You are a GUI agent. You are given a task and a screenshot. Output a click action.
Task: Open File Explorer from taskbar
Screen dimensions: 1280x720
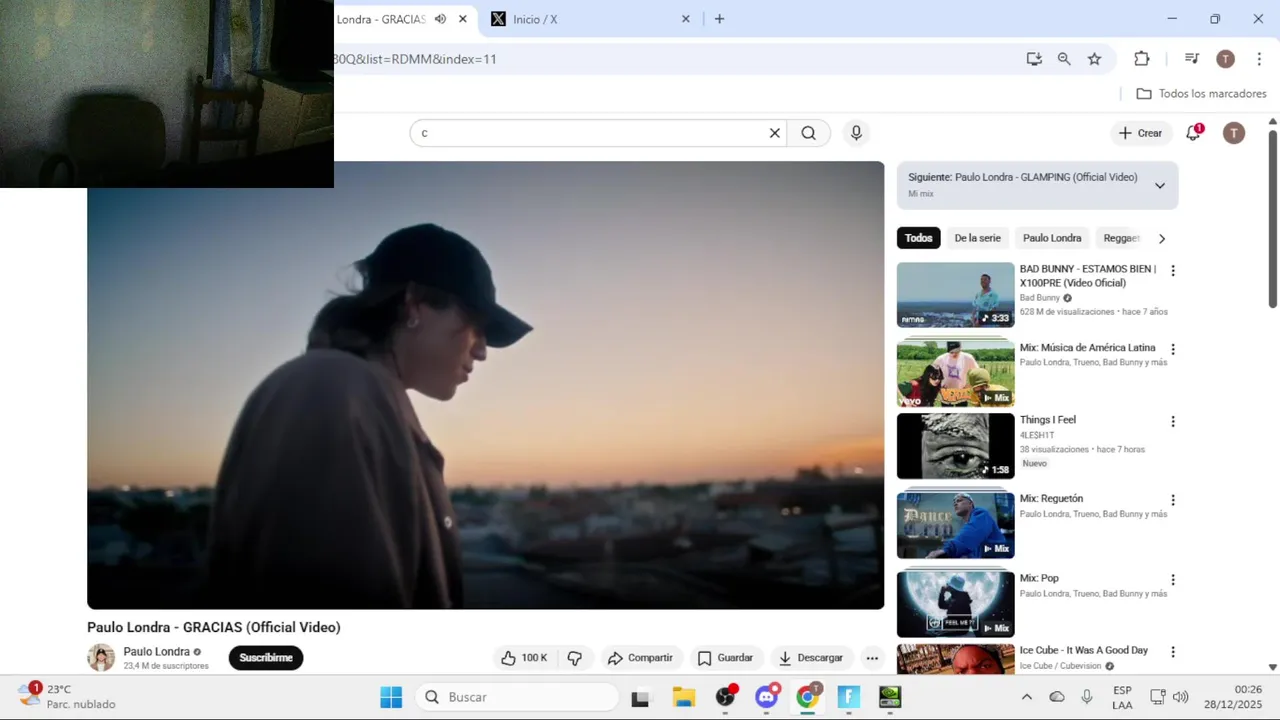click(683, 697)
